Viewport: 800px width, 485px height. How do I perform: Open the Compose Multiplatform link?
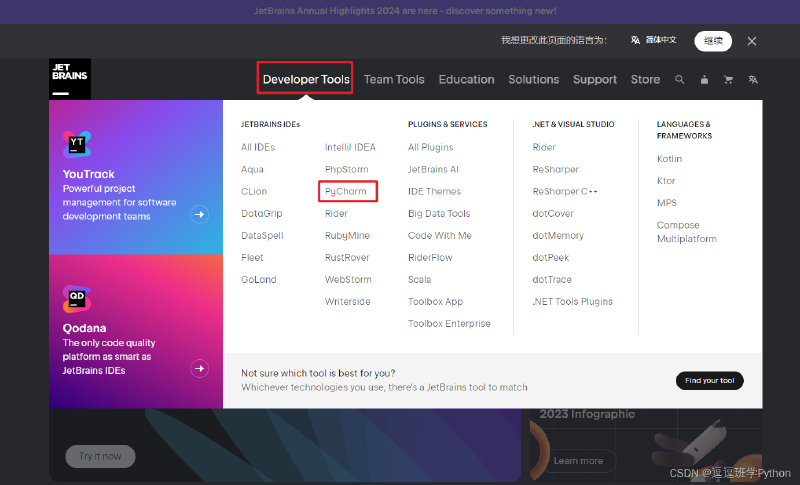point(686,232)
